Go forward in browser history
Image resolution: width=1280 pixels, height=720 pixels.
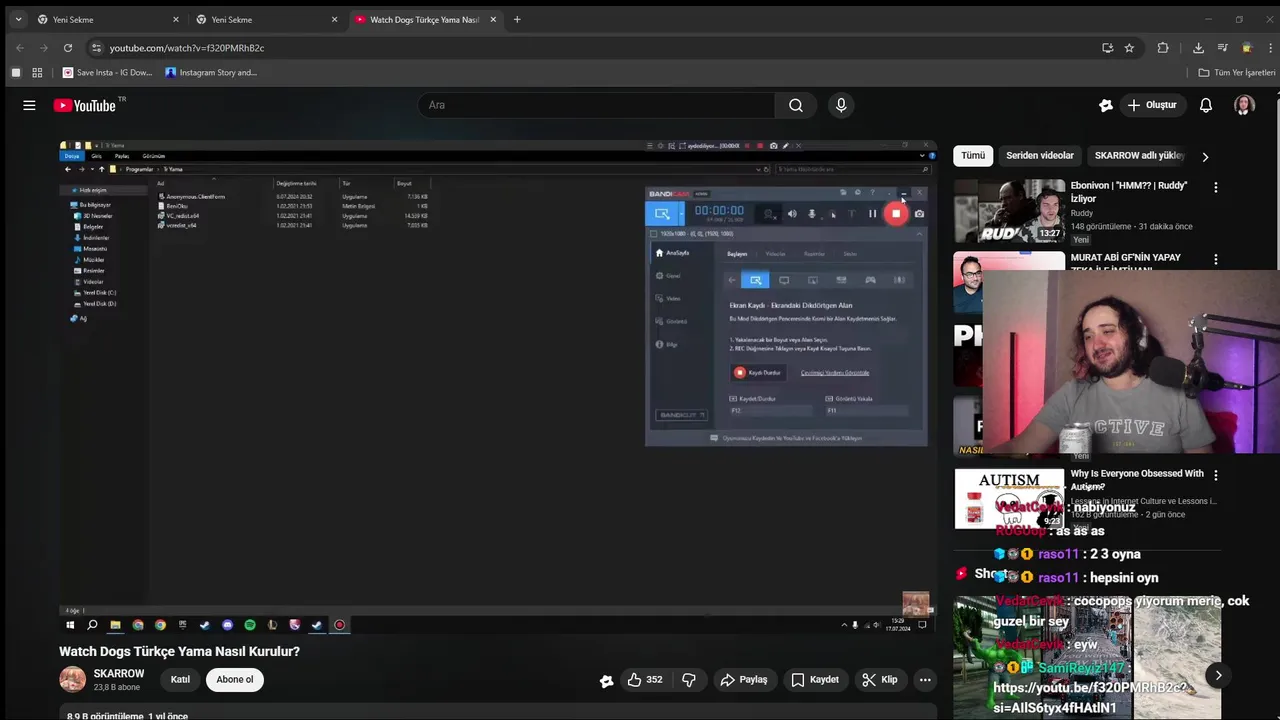point(44,48)
